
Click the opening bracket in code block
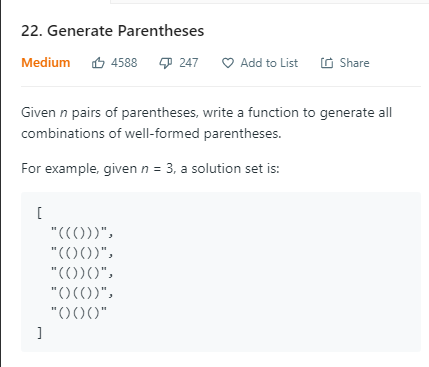point(39,213)
